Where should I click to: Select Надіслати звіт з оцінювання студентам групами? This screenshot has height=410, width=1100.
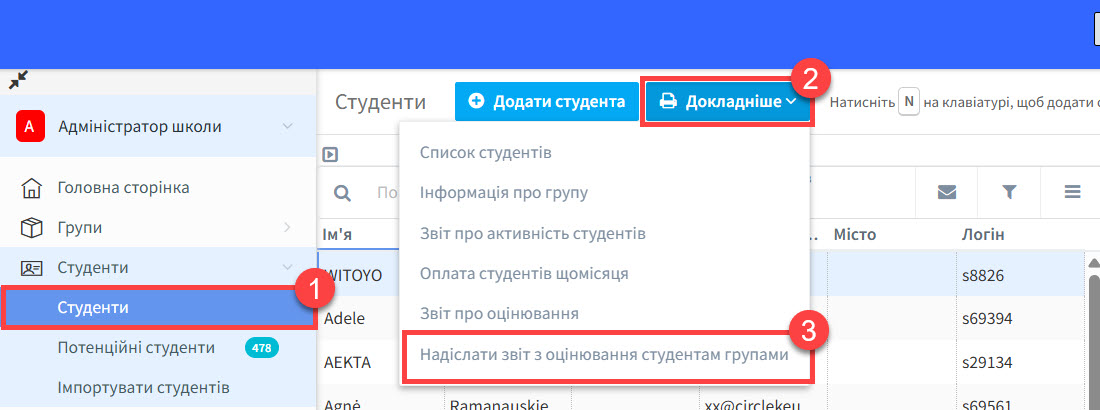point(604,355)
